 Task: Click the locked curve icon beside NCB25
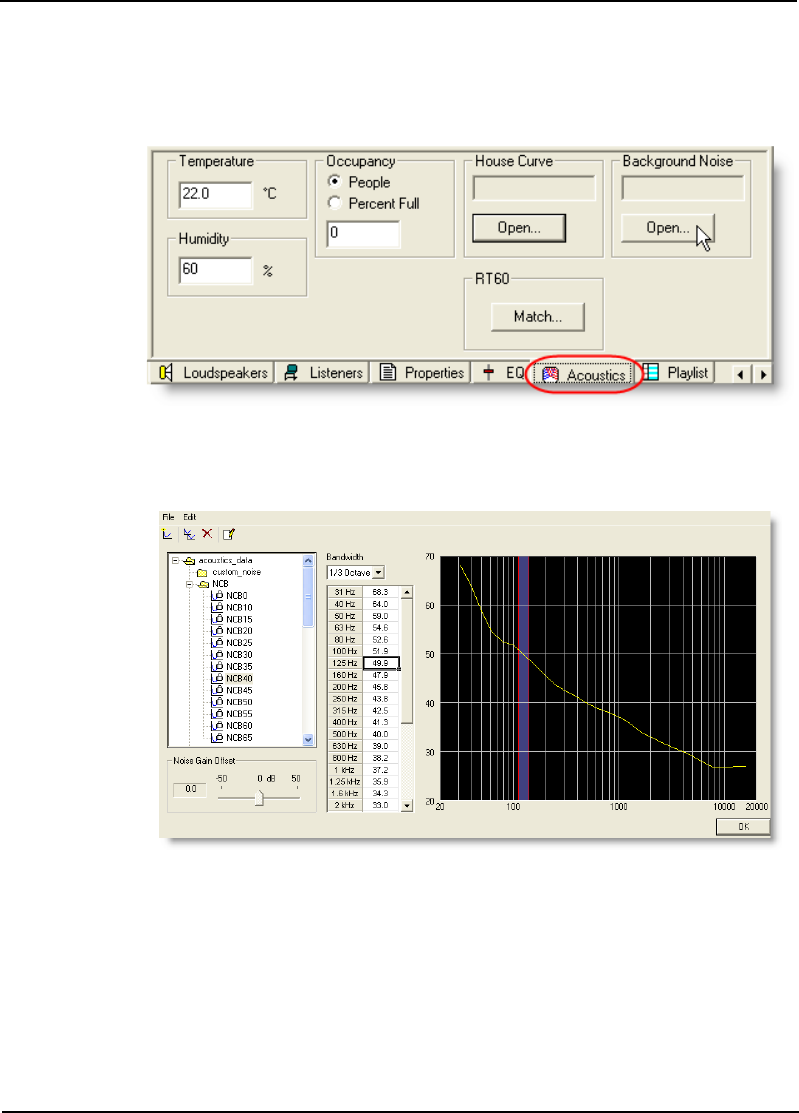217,643
